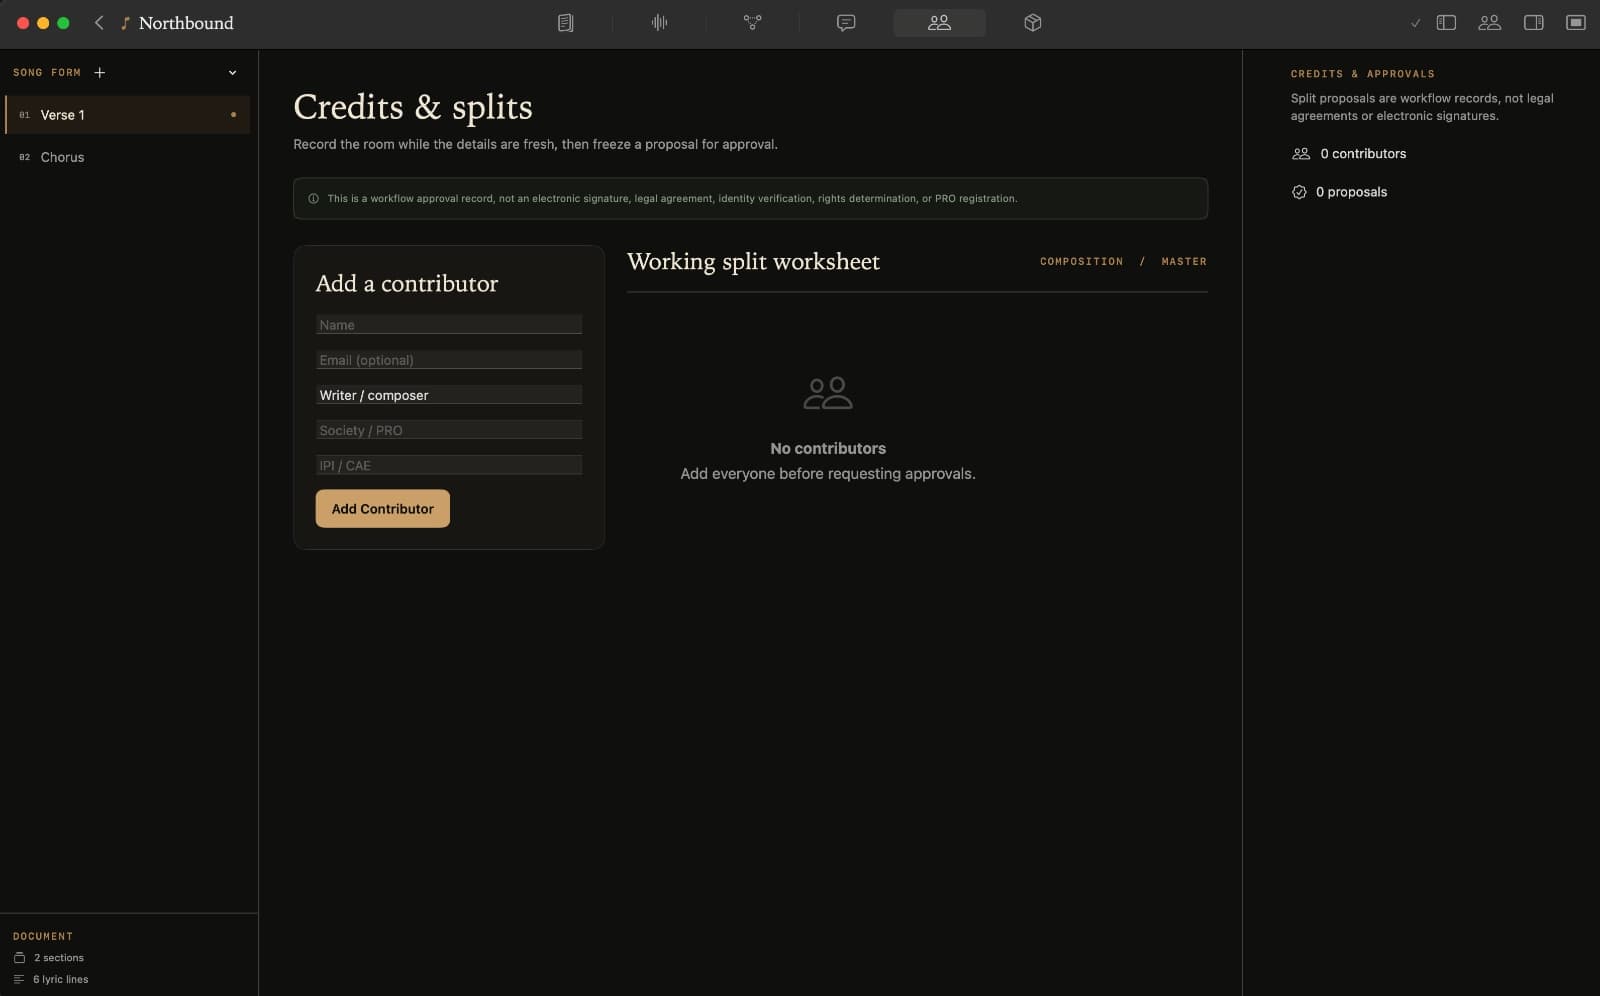Enter focus mode with the rightmost toolbar icon
Image resolution: width=1600 pixels, height=996 pixels.
coord(1576,22)
